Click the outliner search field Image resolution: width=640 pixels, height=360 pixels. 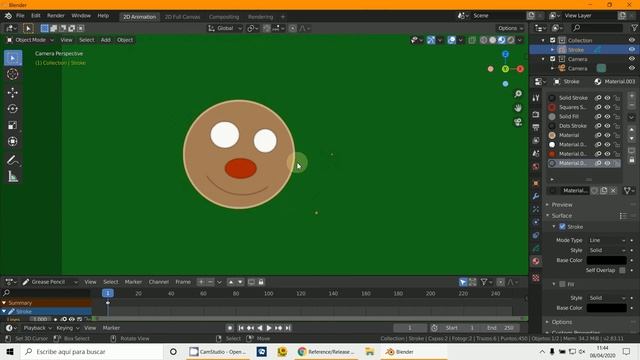click(x=597, y=28)
